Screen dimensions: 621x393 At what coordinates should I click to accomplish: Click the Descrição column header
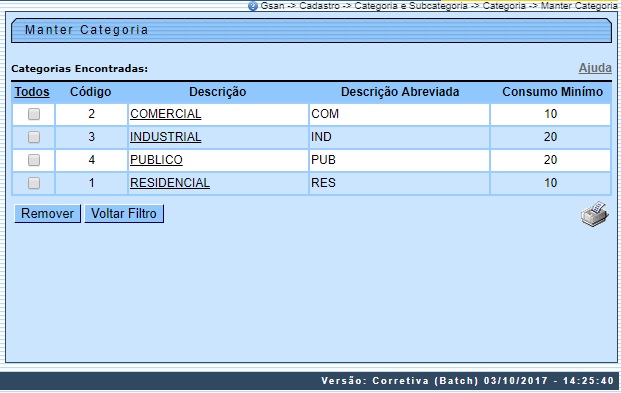217,92
